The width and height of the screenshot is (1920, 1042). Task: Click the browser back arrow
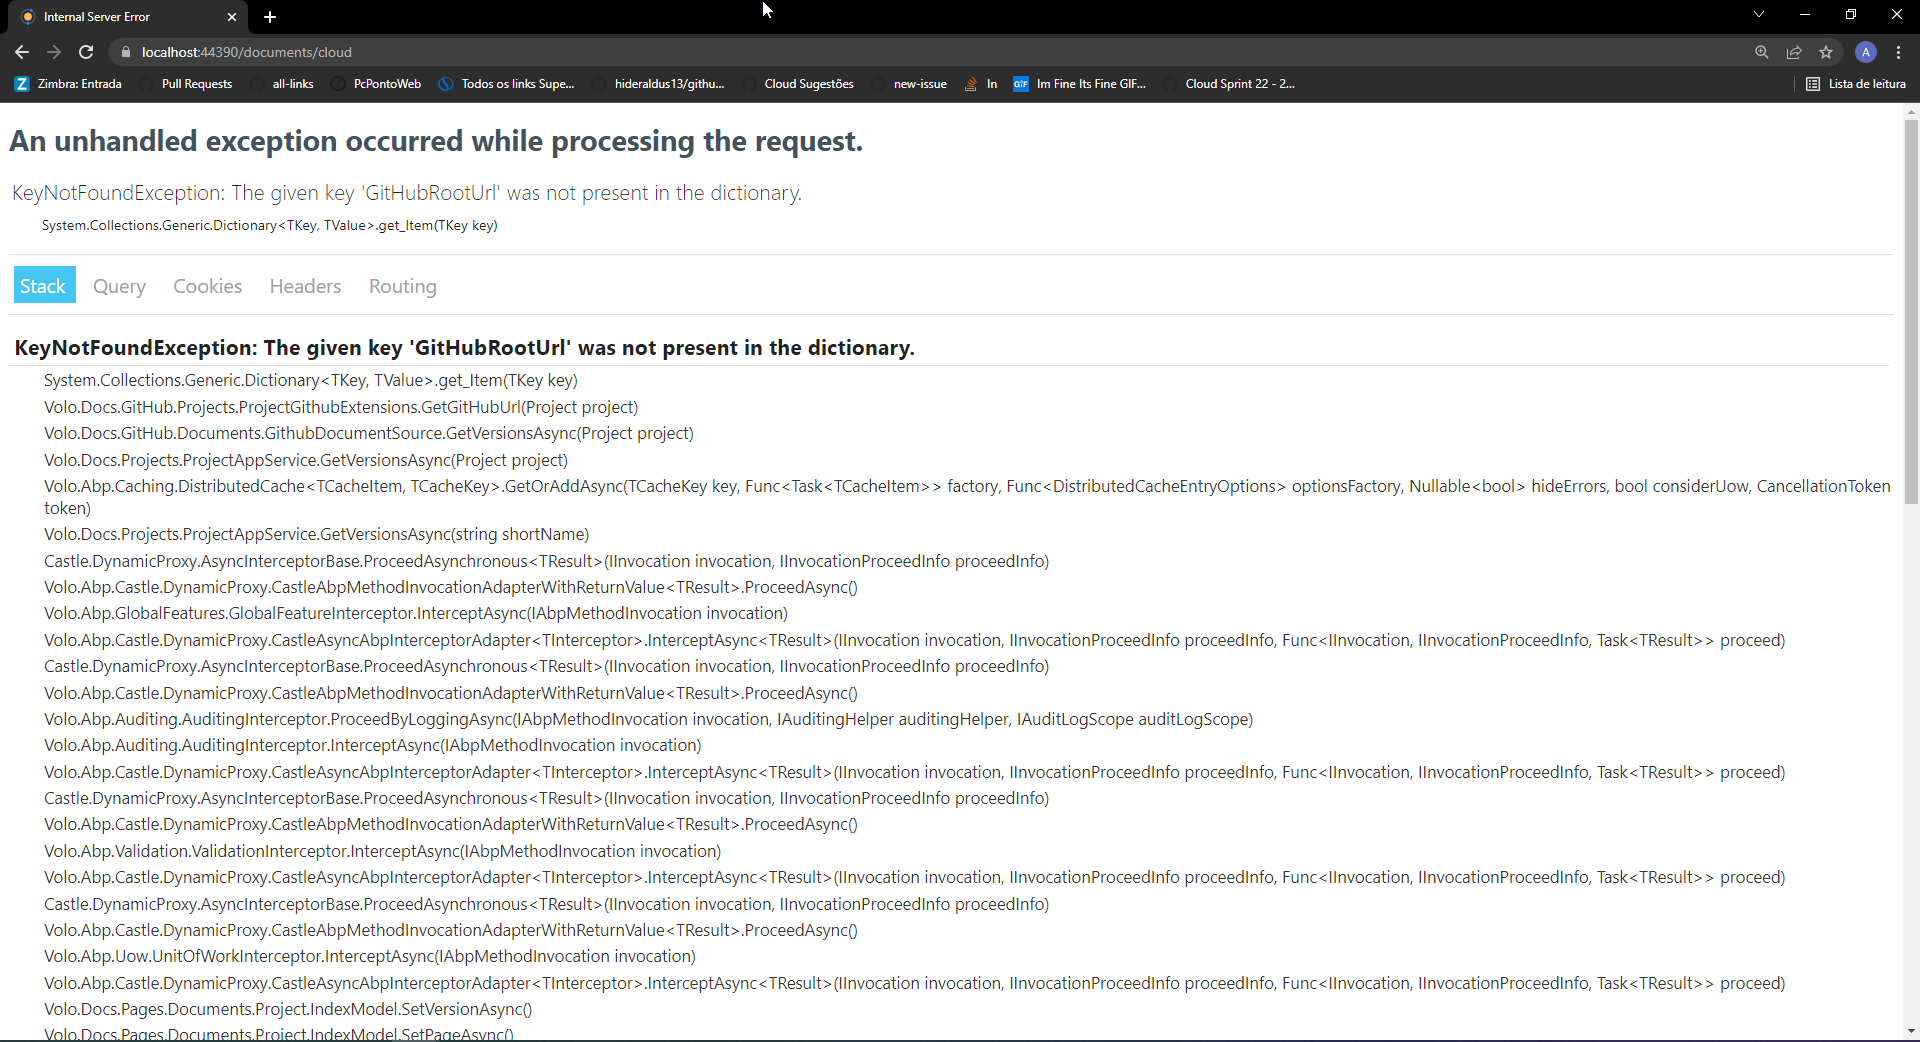(22, 52)
